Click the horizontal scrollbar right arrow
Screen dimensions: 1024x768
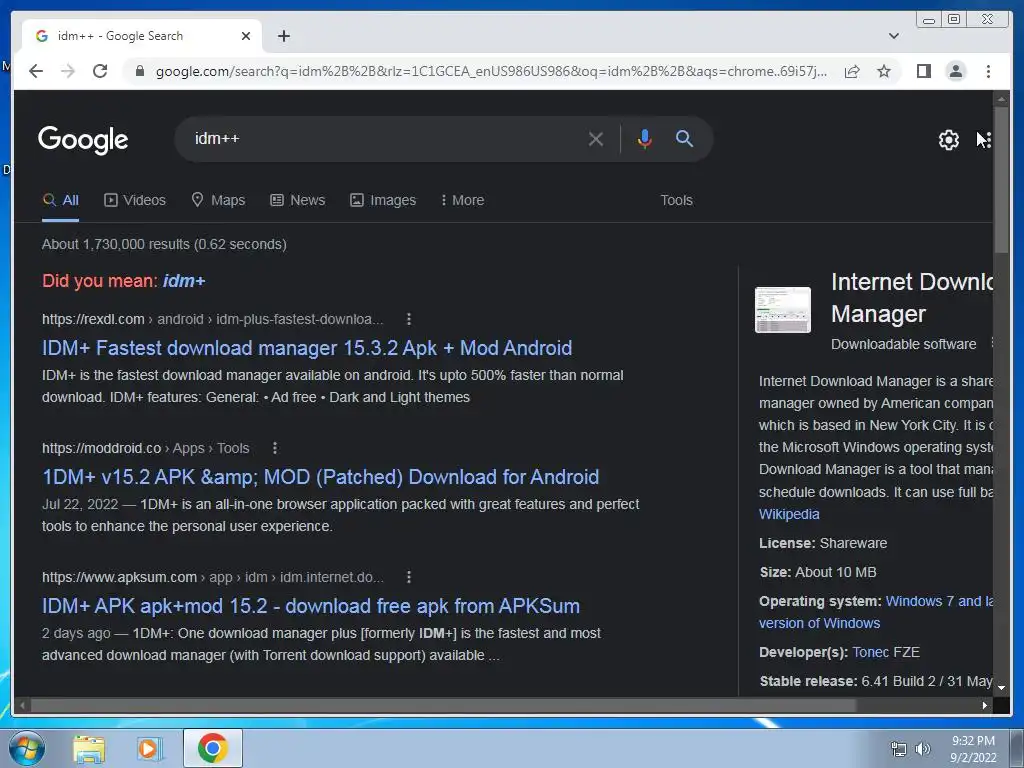(x=985, y=705)
